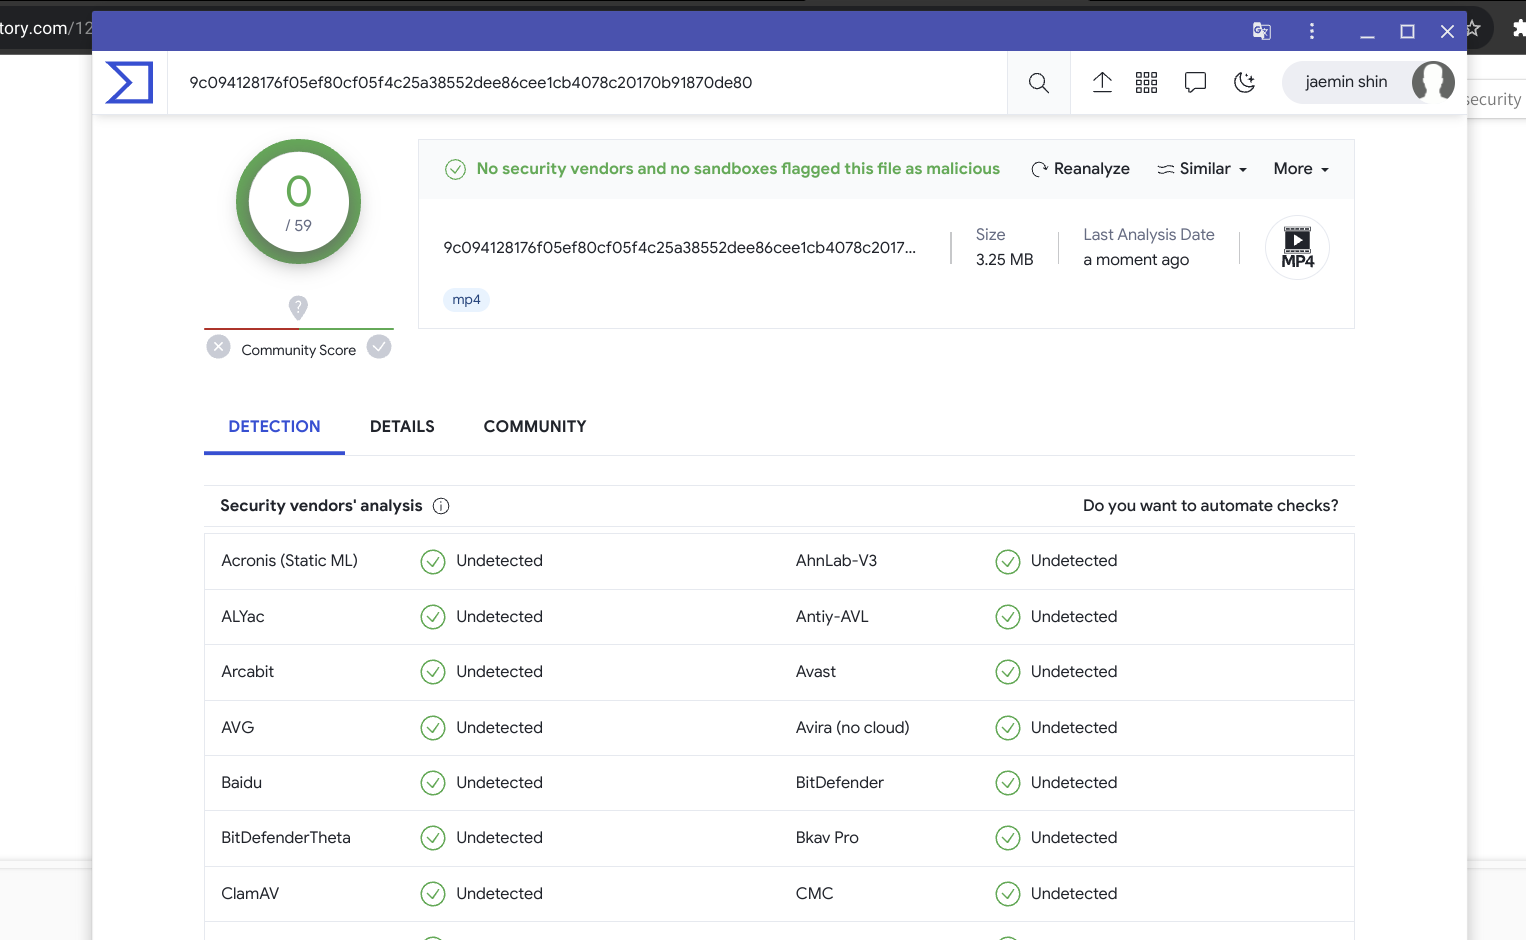
Task: Click the Avira (no cloud) vendor name
Action: point(852,728)
